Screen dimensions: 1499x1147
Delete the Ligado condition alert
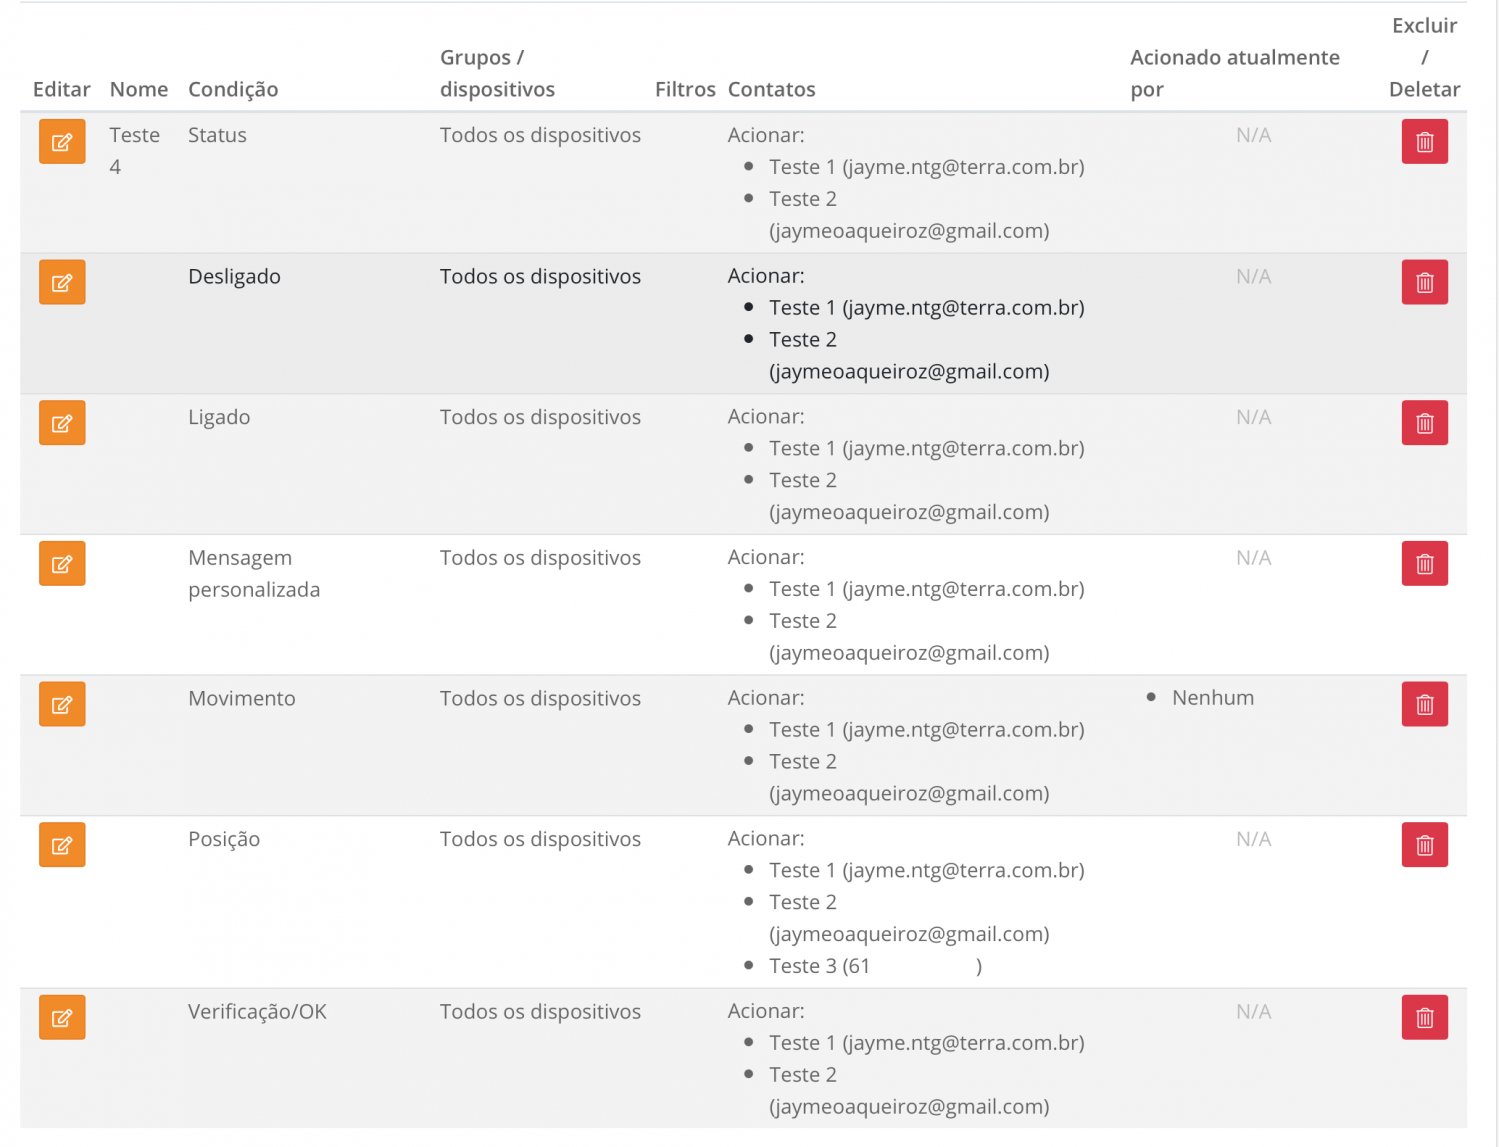[1424, 423]
